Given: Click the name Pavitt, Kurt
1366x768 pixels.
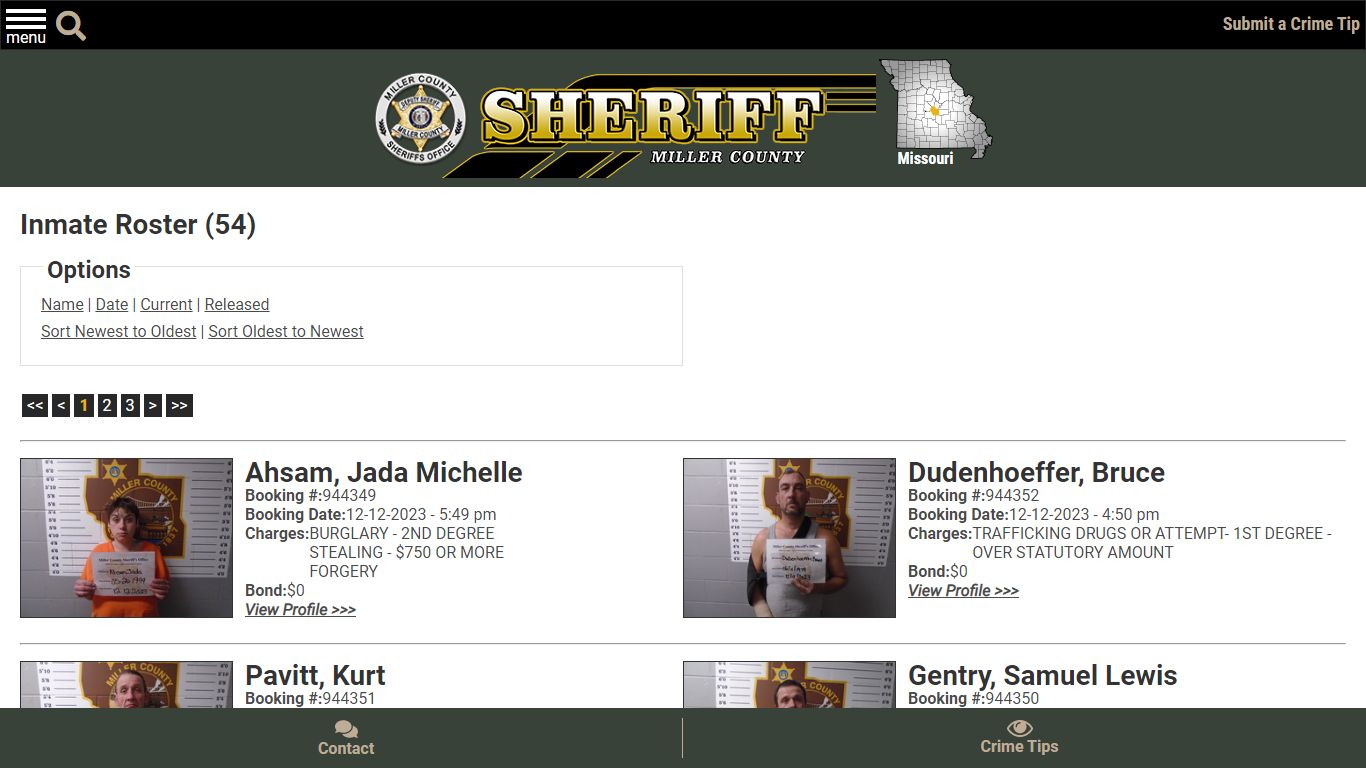Looking at the screenshot, I should 315,675.
